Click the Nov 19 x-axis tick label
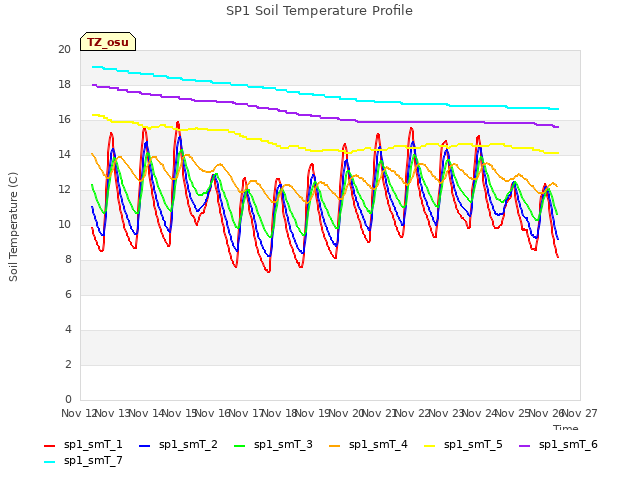Image resolution: width=640 pixels, height=480 pixels. point(313,413)
